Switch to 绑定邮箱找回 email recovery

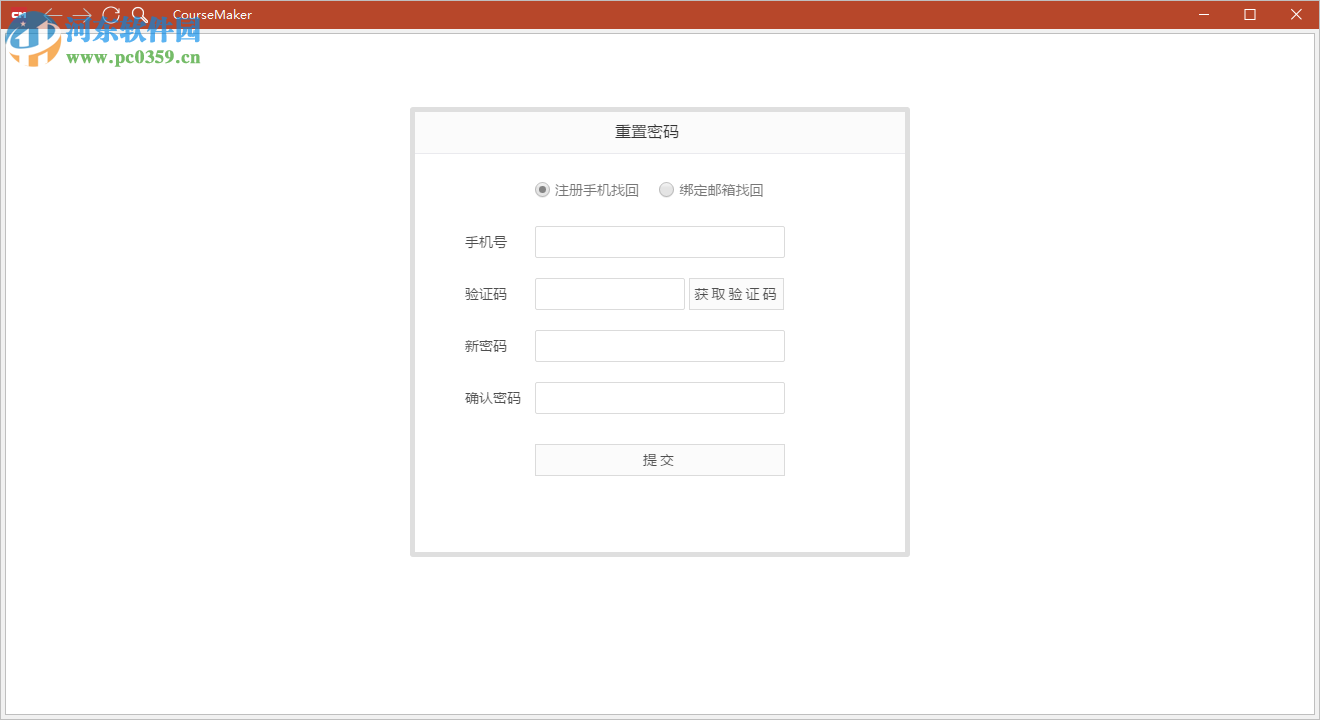click(666, 189)
